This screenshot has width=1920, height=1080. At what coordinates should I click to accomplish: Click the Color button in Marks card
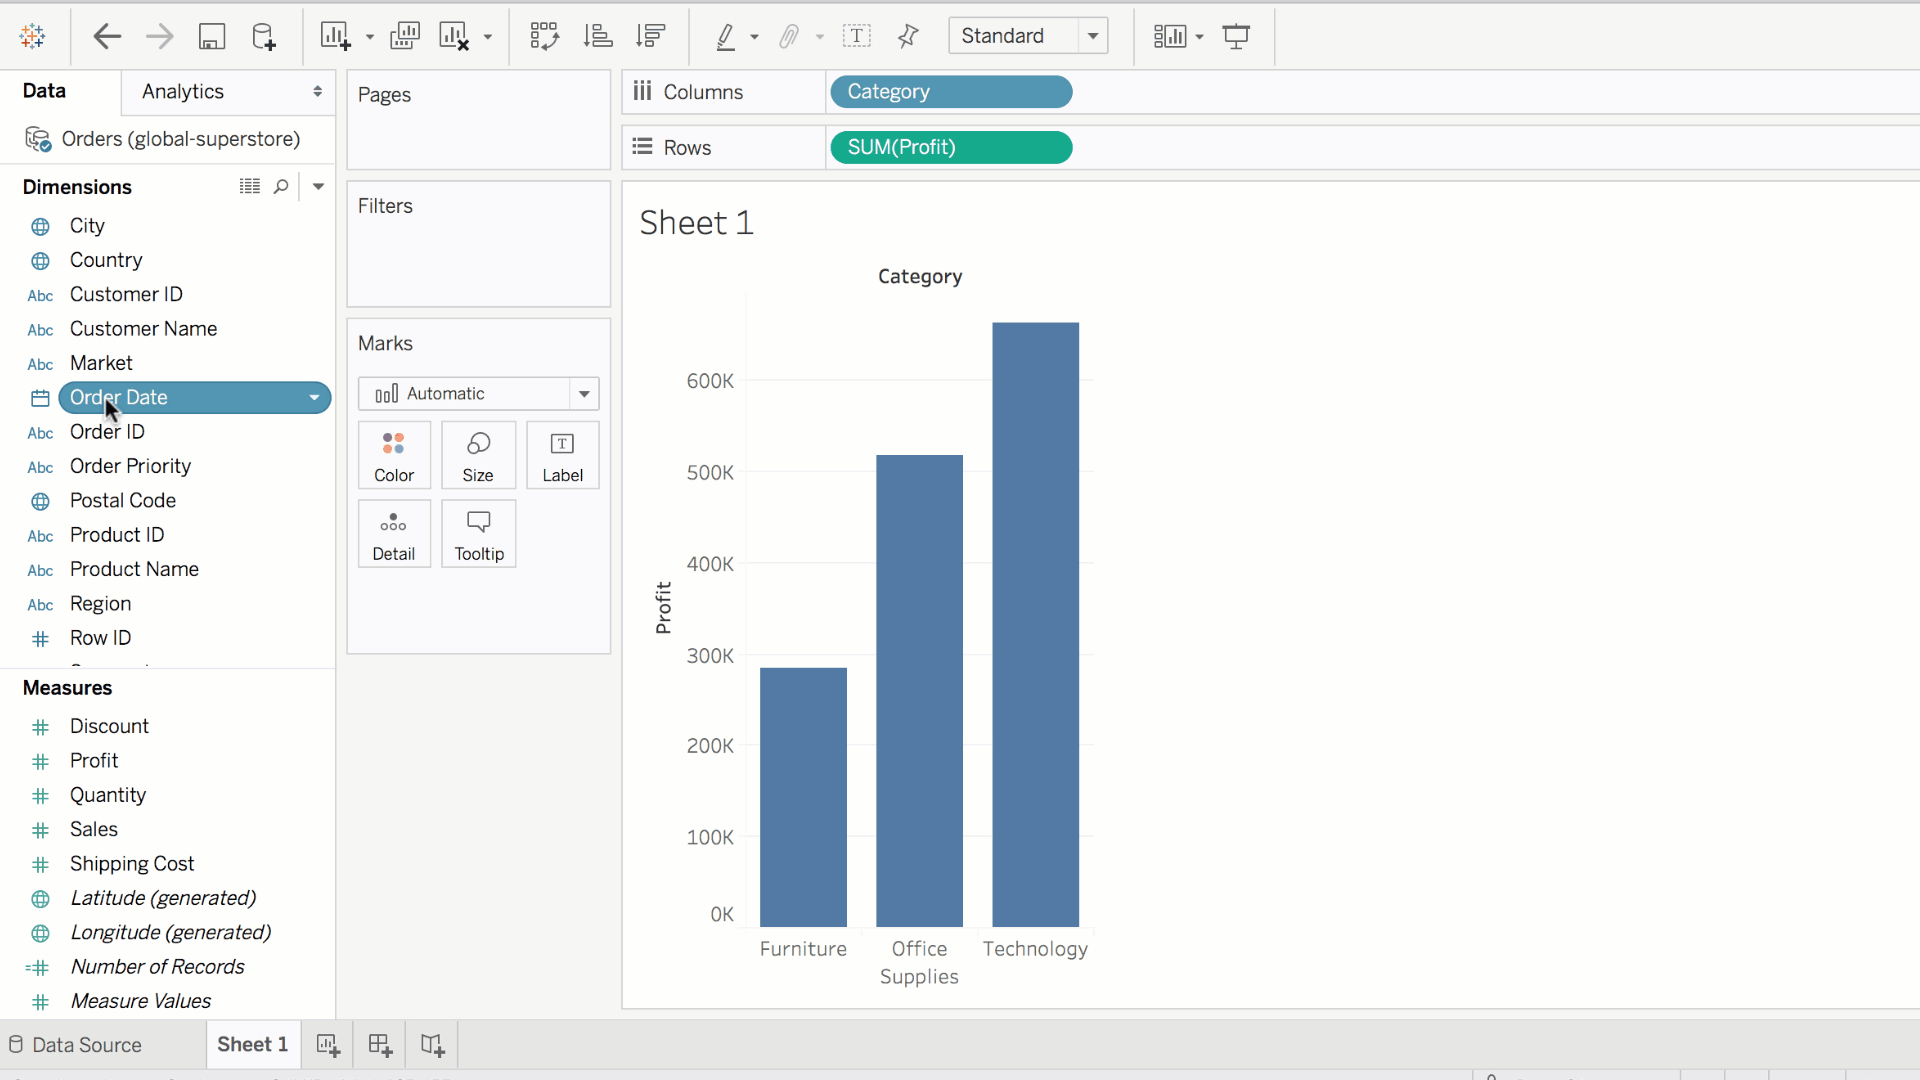point(394,456)
